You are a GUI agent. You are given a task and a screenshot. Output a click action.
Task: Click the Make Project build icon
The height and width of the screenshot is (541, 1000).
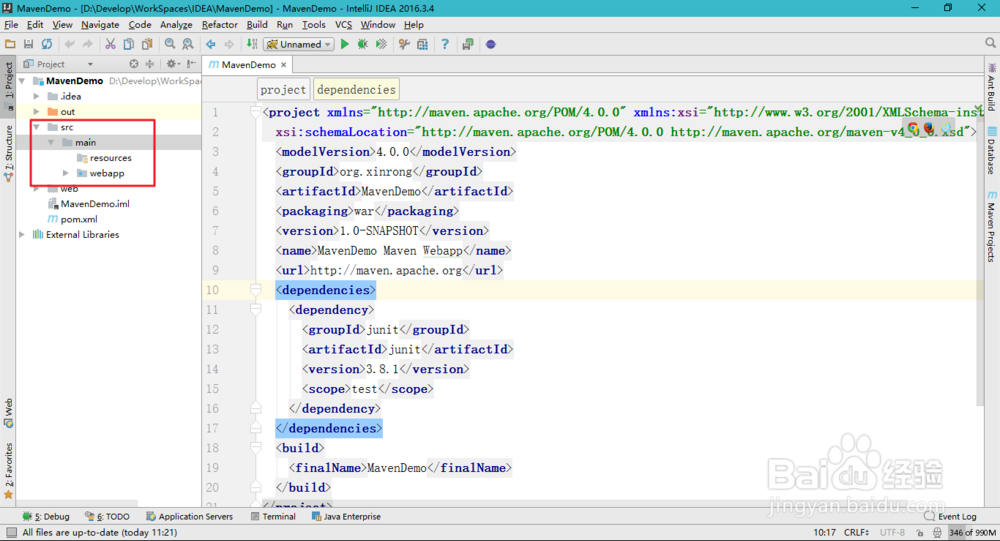click(x=252, y=44)
